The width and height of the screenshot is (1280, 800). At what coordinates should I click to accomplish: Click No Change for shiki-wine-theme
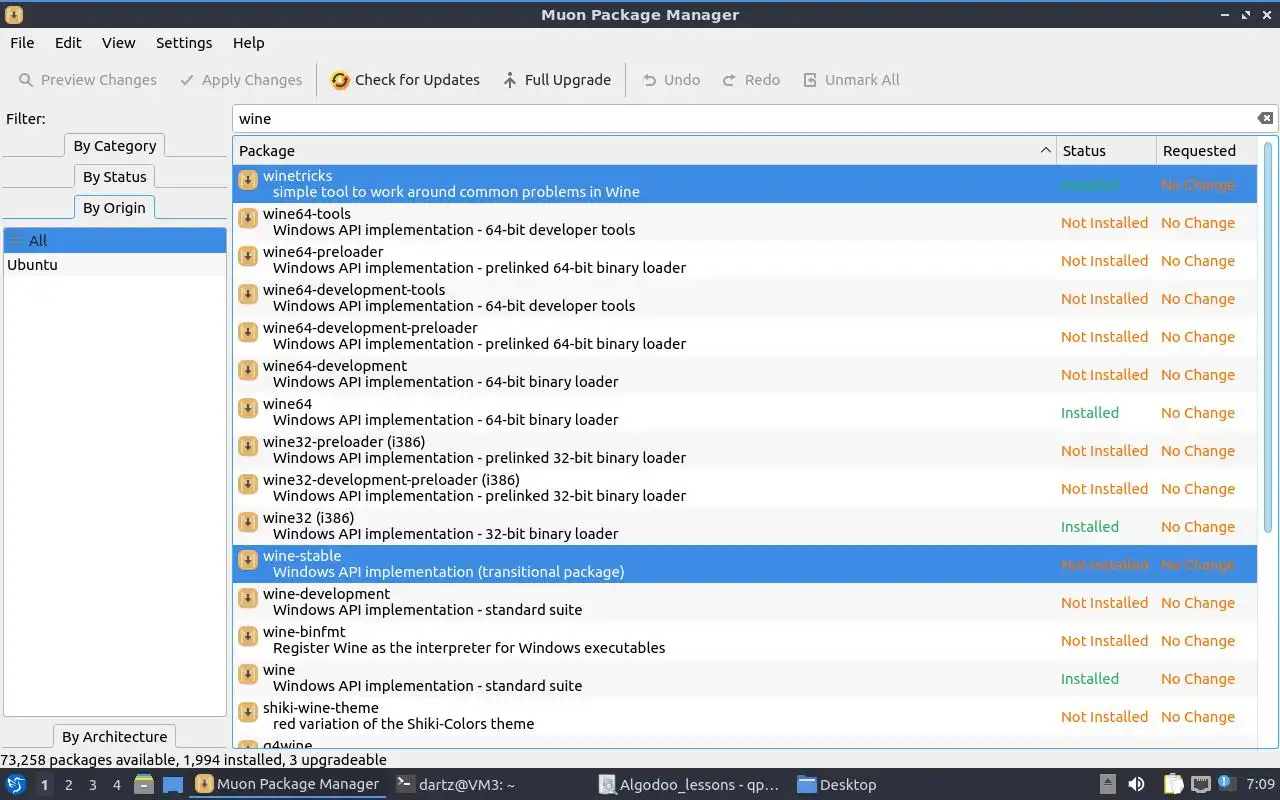pos(1197,717)
